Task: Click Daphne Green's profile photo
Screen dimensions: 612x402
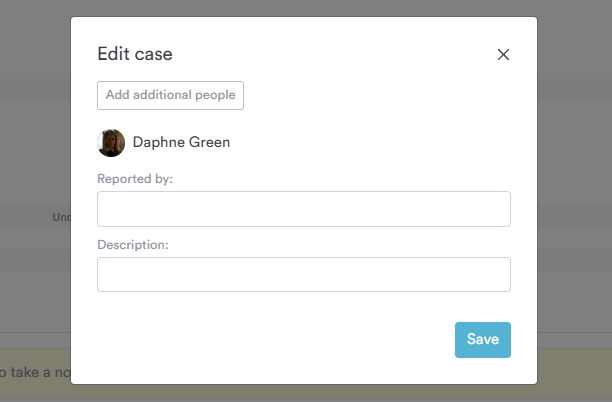Action: [111, 143]
